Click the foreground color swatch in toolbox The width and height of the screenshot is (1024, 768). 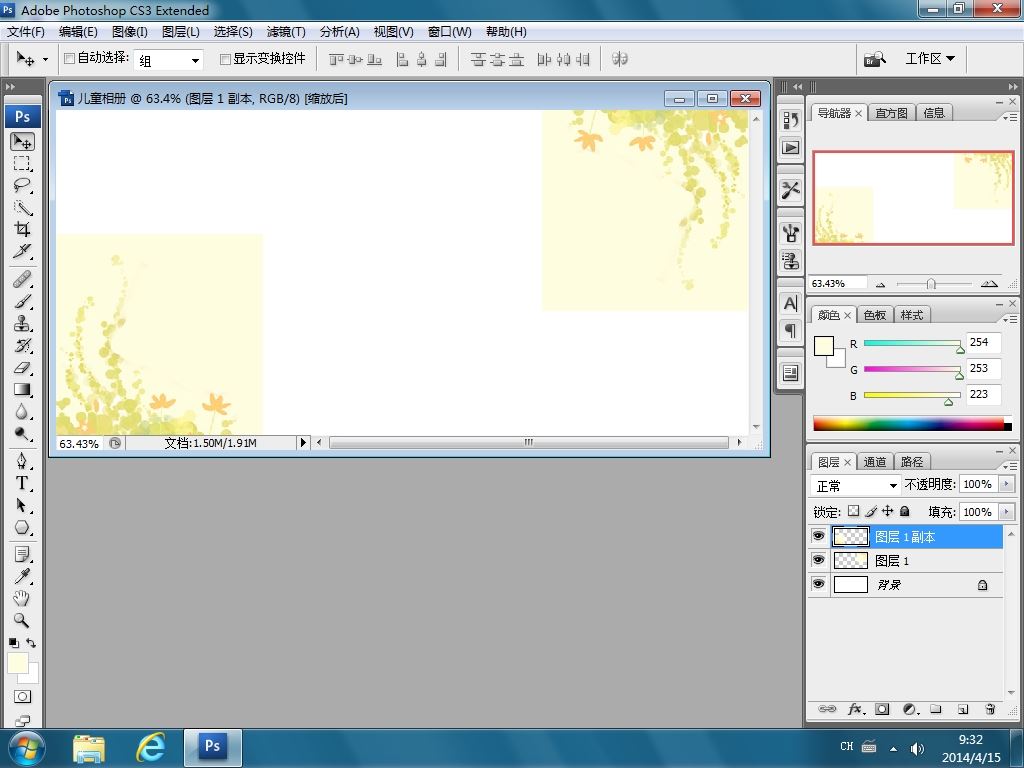pyautogui.click(x=18, y=663)
